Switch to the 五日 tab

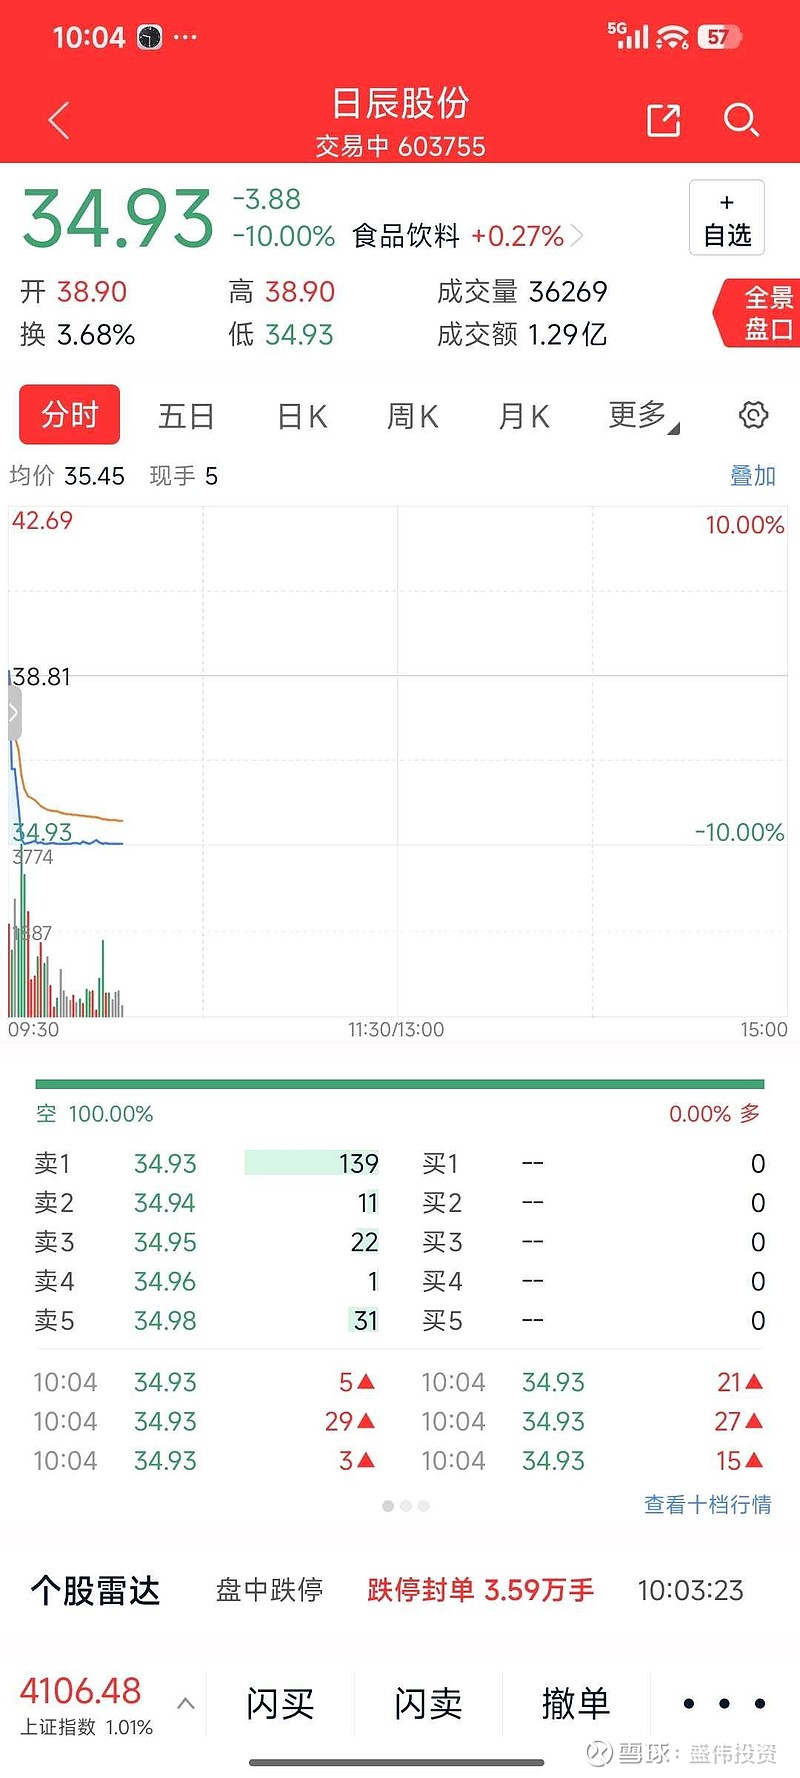coord(186,416)
